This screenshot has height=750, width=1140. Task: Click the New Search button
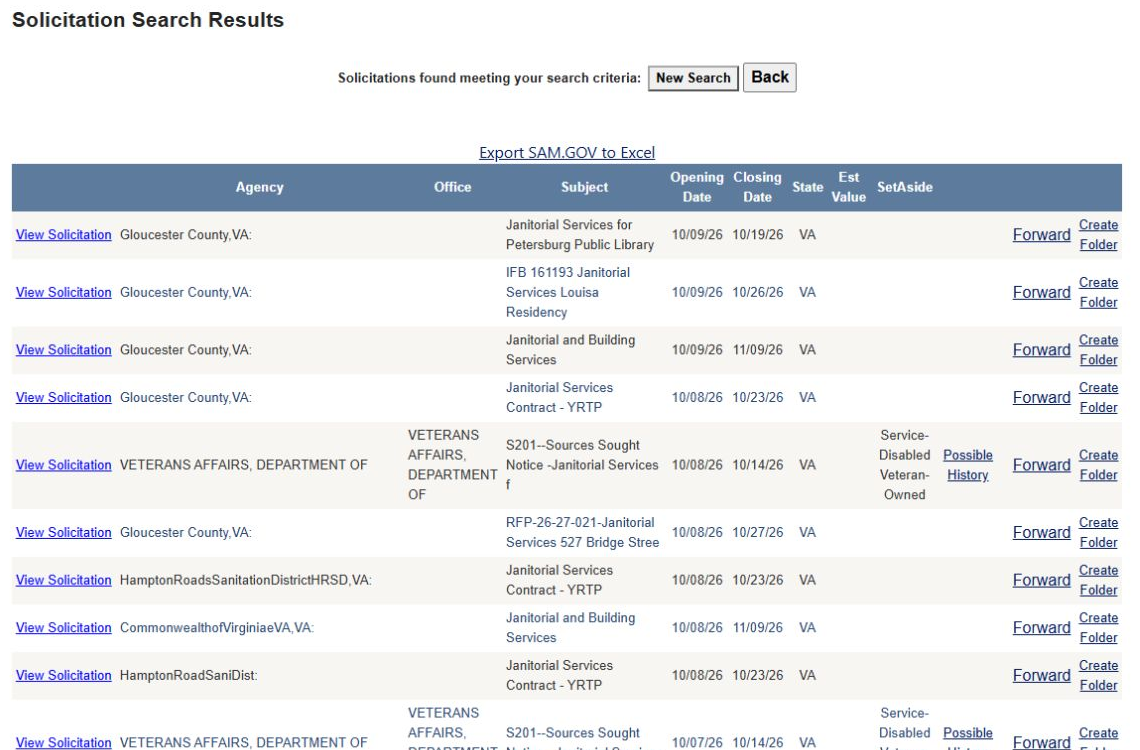click(x=693, y=78)
